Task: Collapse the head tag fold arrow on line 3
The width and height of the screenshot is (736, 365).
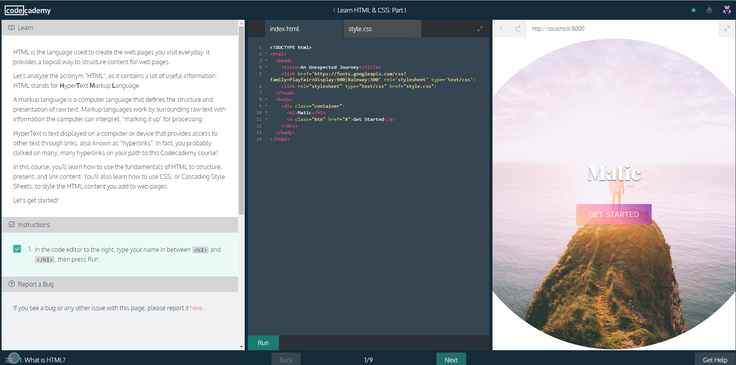Action: pyautogui.click(x=266, y=61)
